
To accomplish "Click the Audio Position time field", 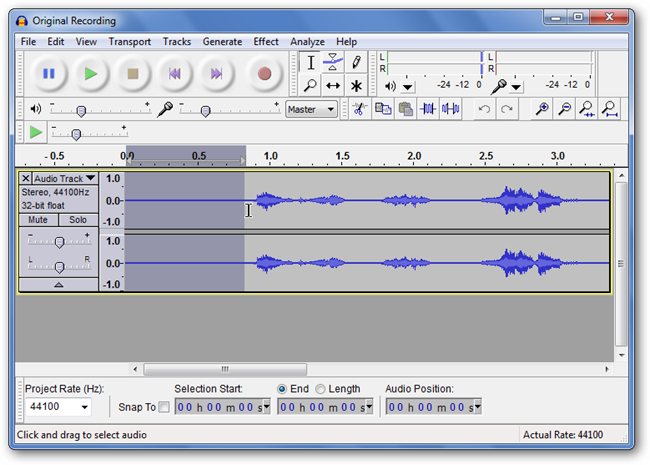I will [x=434, y=407].
